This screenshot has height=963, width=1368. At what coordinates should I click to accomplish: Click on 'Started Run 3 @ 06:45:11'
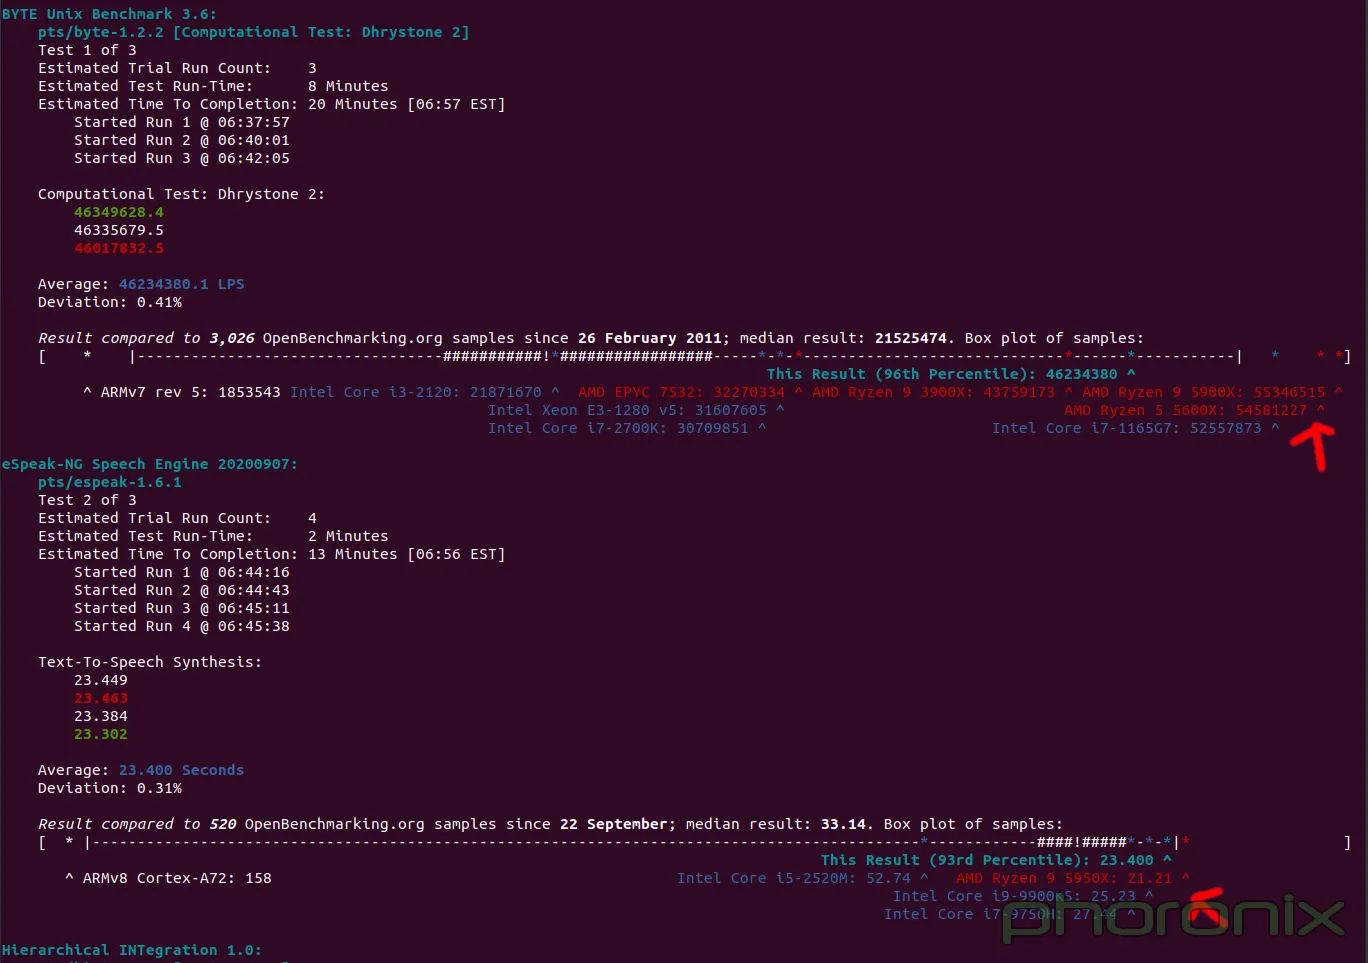(x=182, y=608)
